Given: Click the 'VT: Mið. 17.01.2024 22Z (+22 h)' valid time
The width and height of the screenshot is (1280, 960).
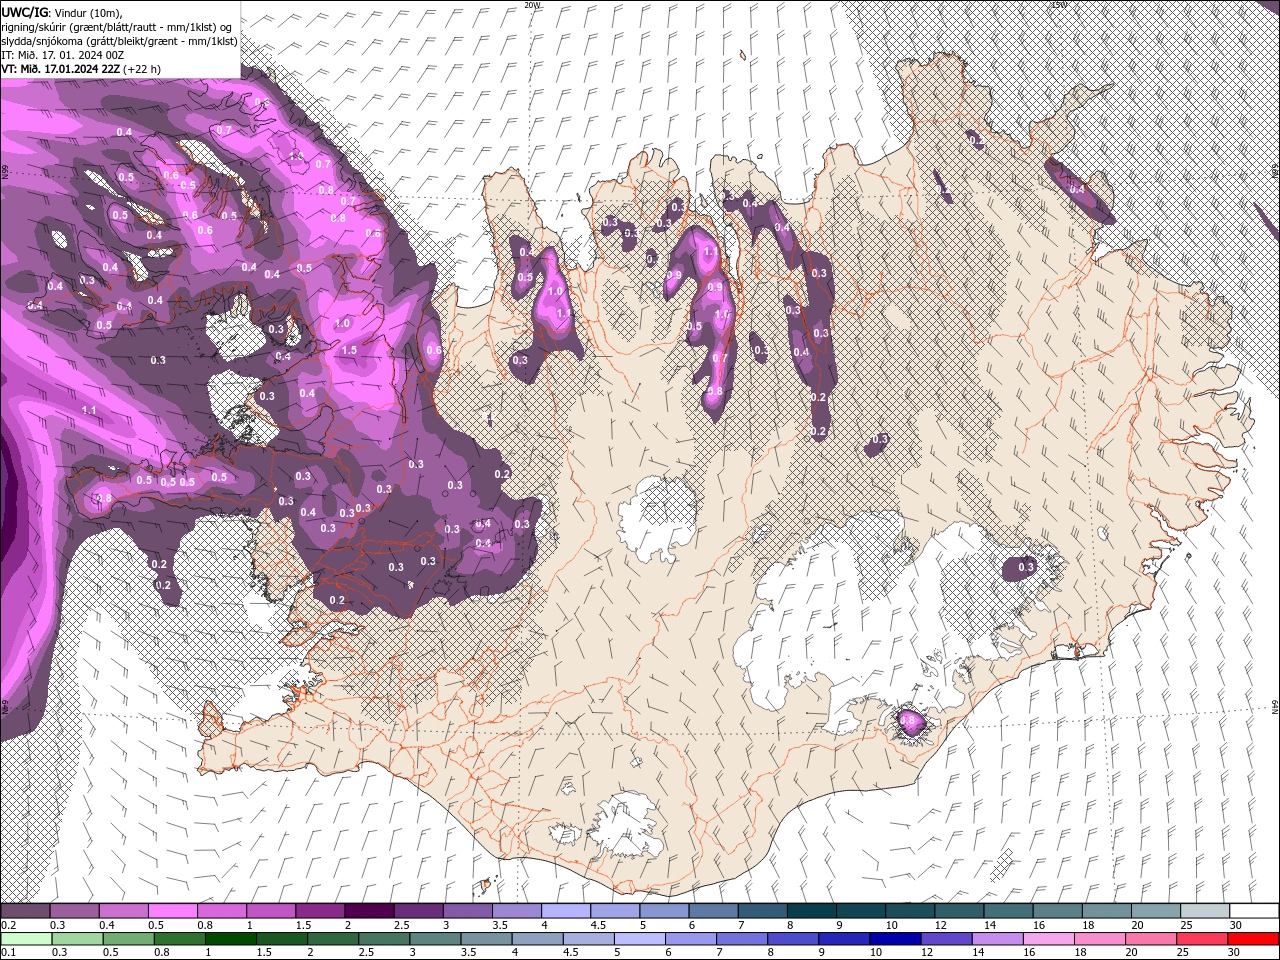Looking at the screenshot, I should pos(81,69).
